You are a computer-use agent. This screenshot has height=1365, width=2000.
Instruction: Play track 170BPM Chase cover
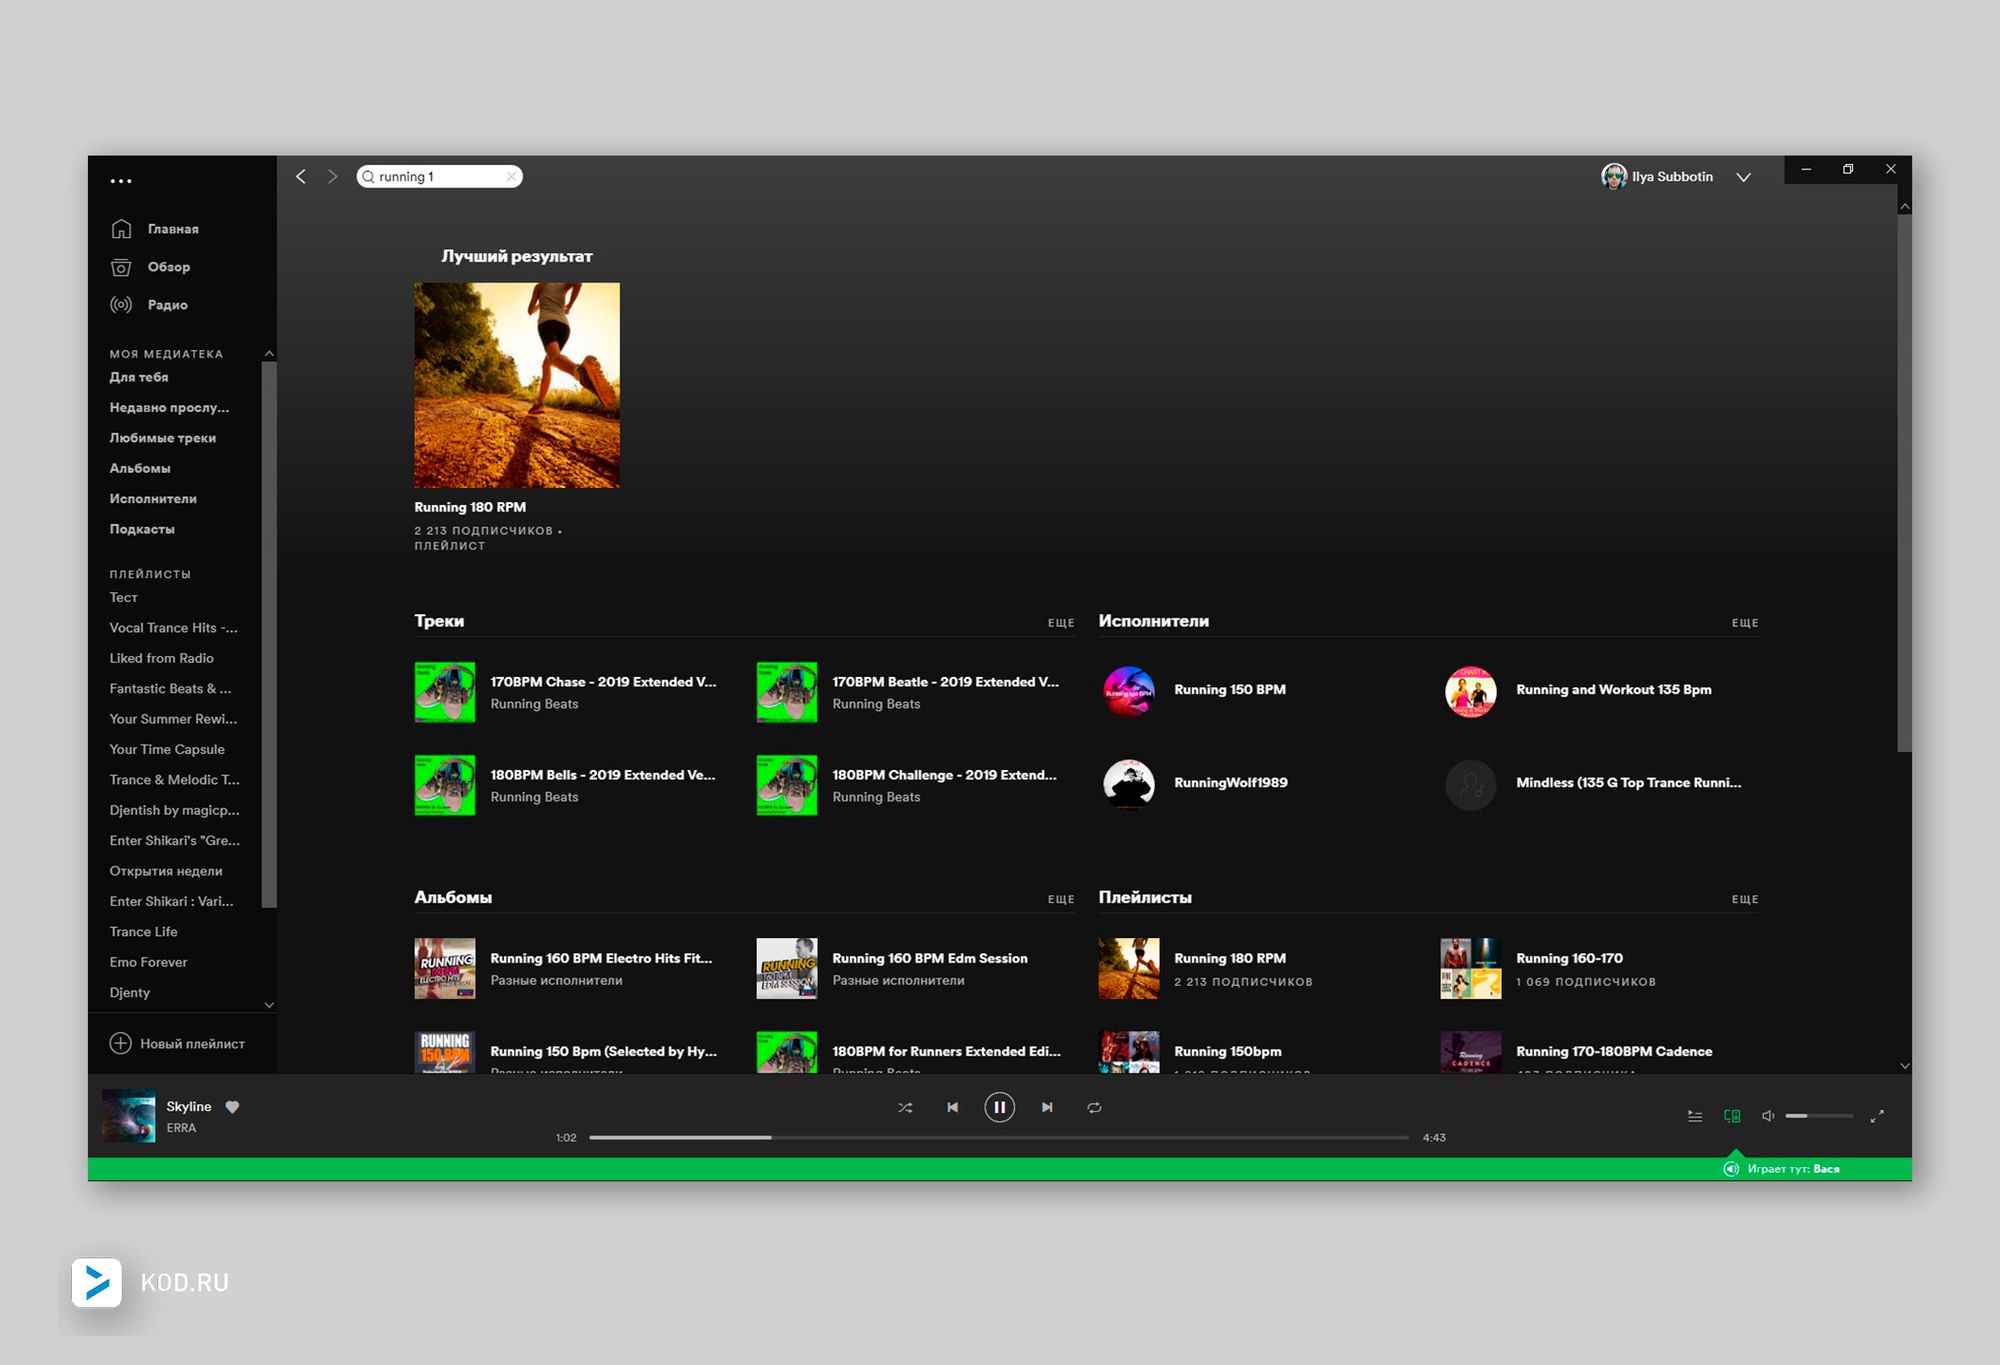pyautogui.click(x=445, y=692)
